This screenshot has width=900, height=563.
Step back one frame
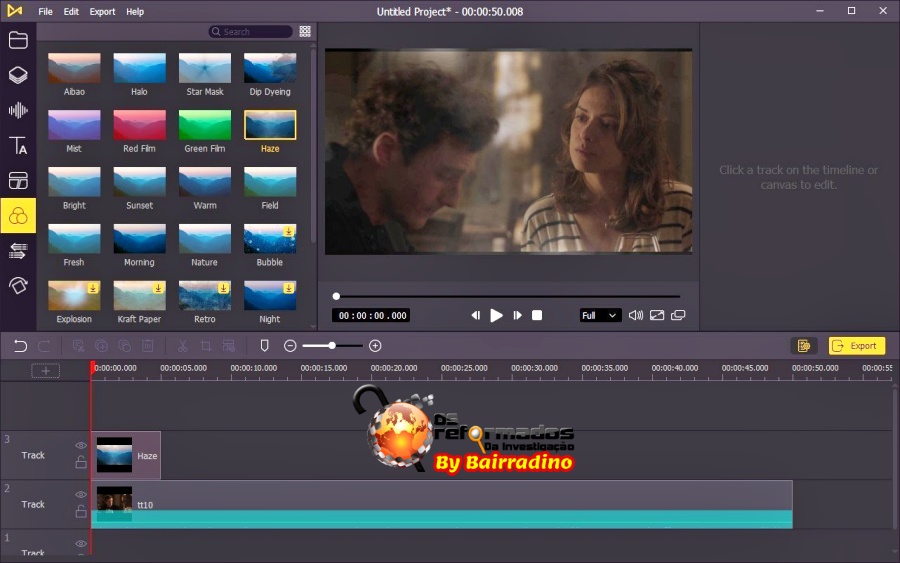(x=475, y=315)
